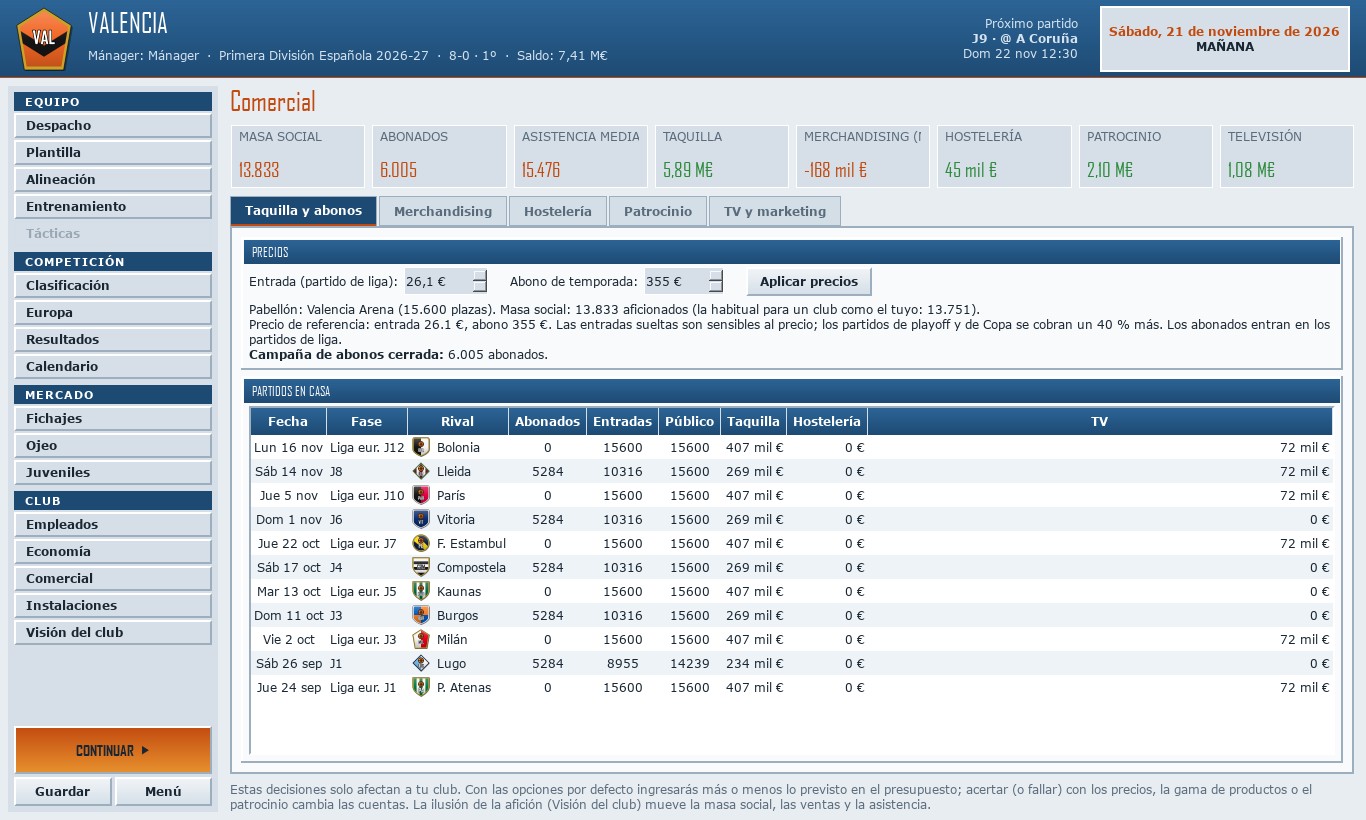
Task: Apply prices with Aplicar precios button
Action: pyautogui.click(x=809, y=282)
